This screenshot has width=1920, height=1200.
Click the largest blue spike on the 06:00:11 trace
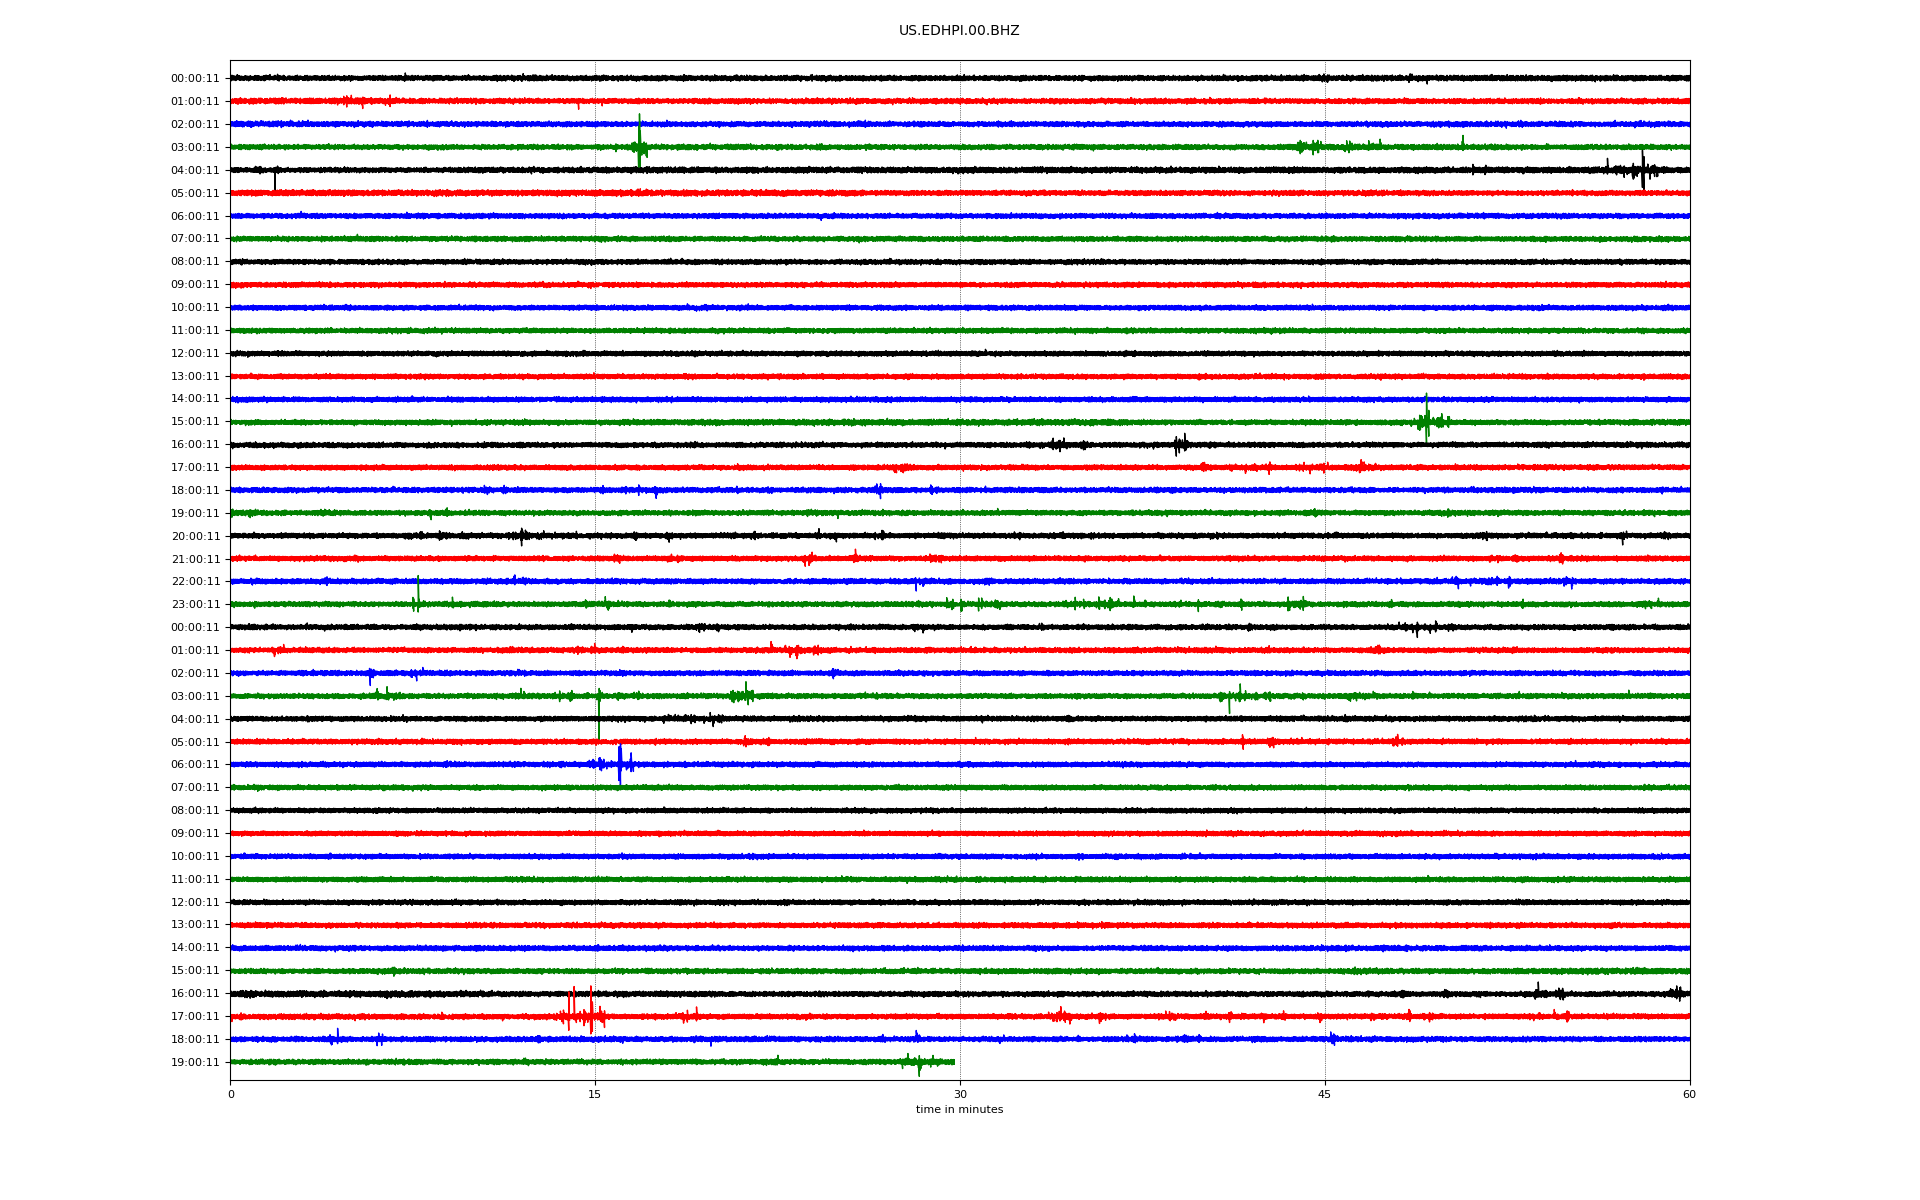620,765
